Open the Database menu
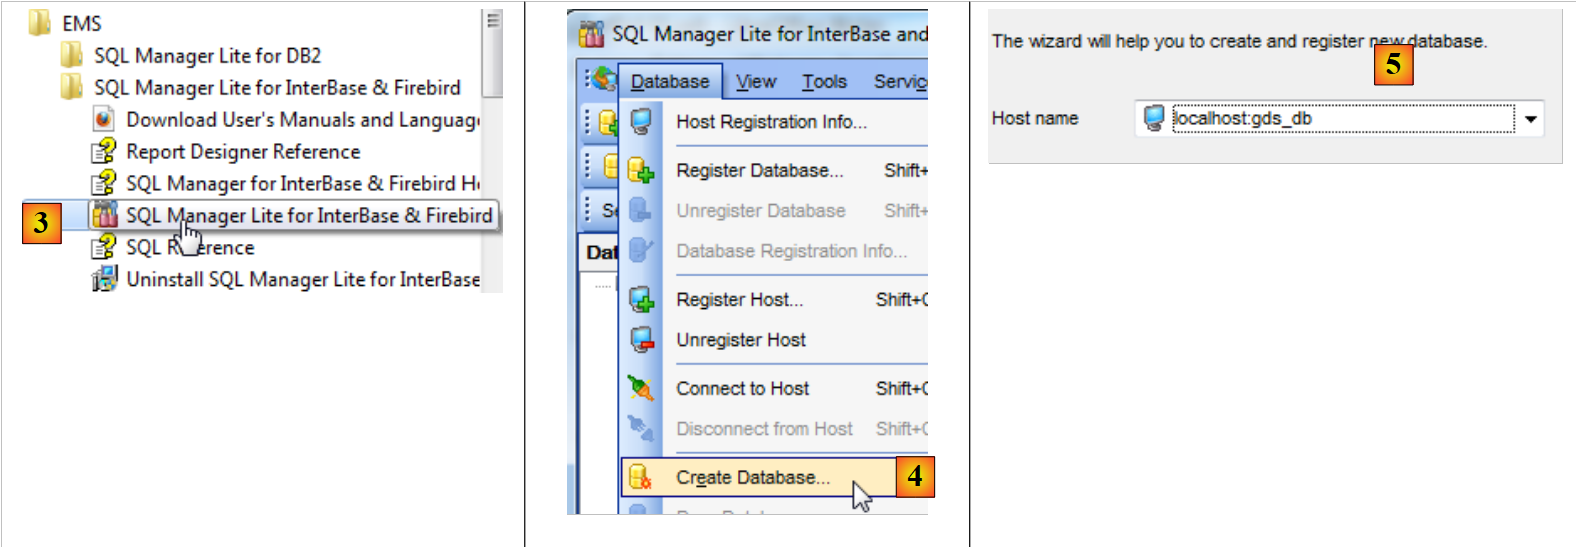This screenshot has width=1576, height=547. pyautogui.click(x=669, y=82)
